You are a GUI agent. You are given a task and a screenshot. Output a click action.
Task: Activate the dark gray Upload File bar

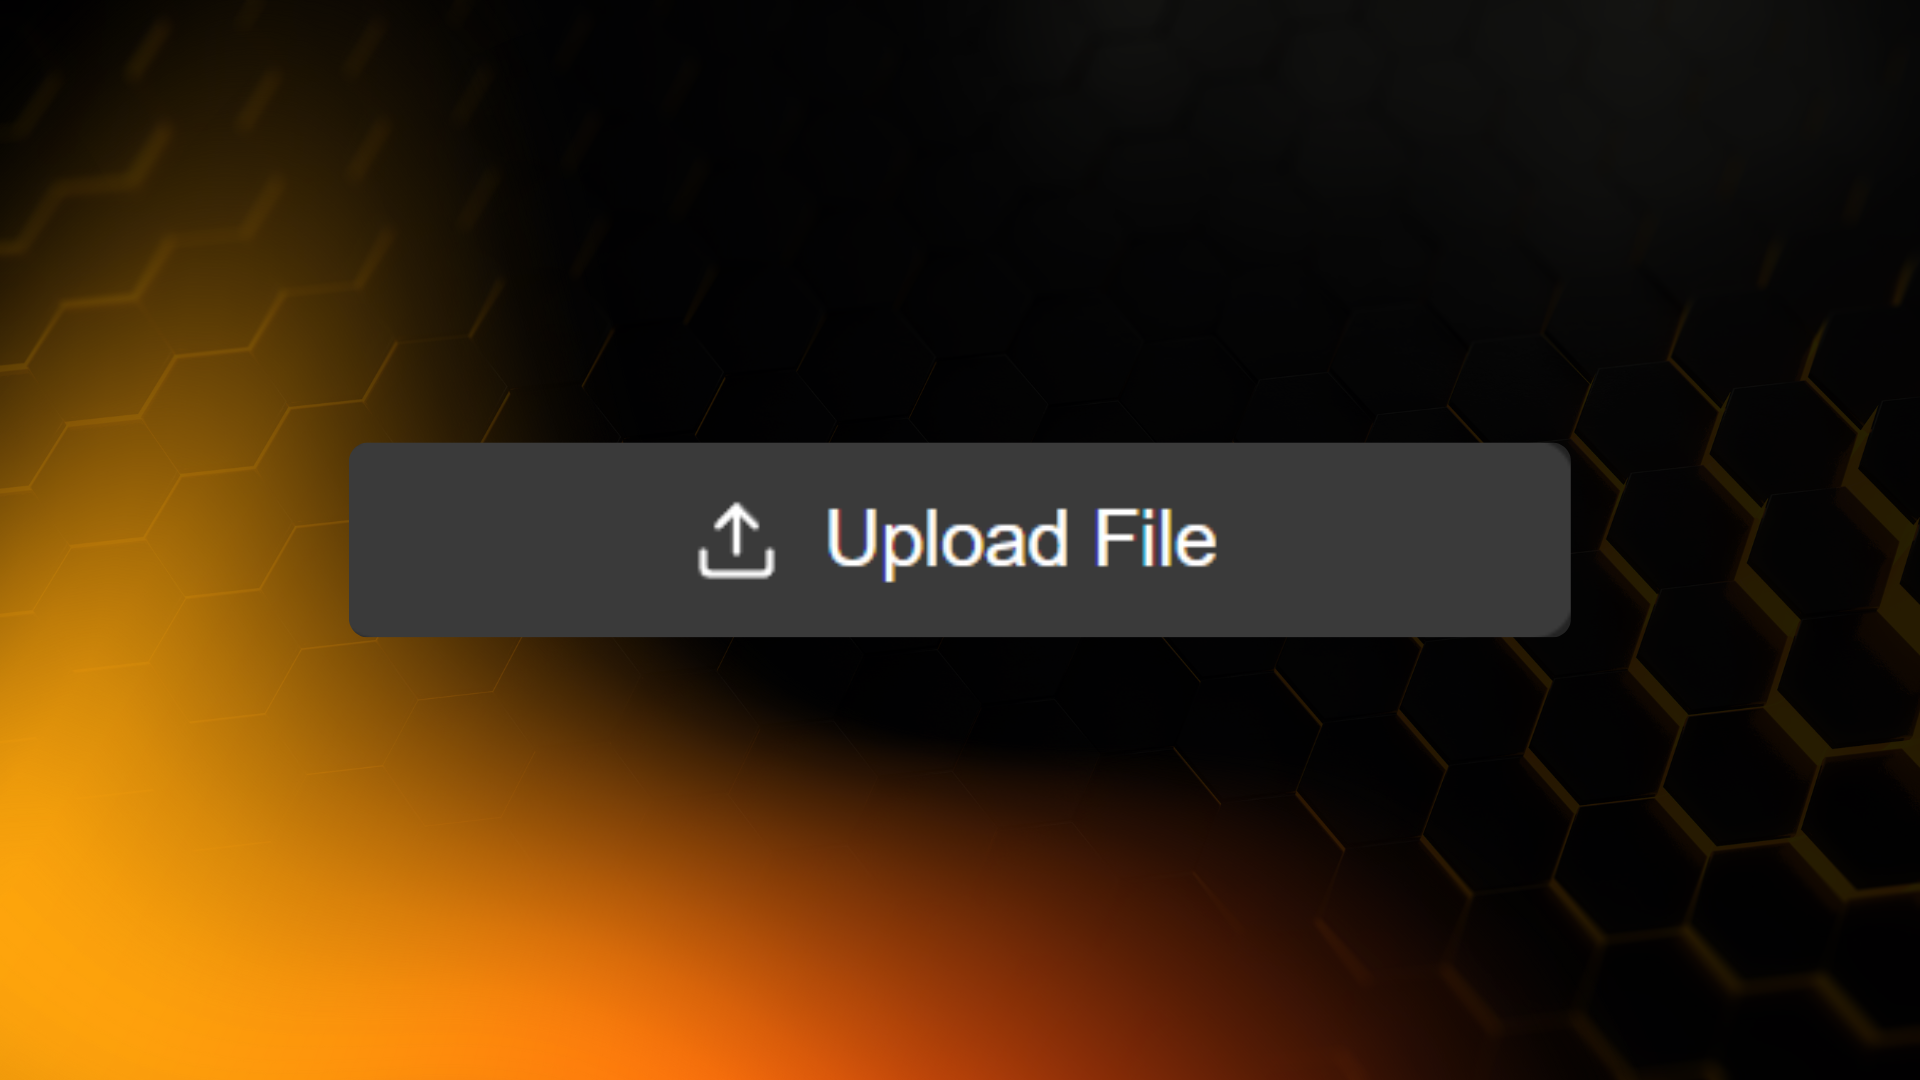point(960,540)
